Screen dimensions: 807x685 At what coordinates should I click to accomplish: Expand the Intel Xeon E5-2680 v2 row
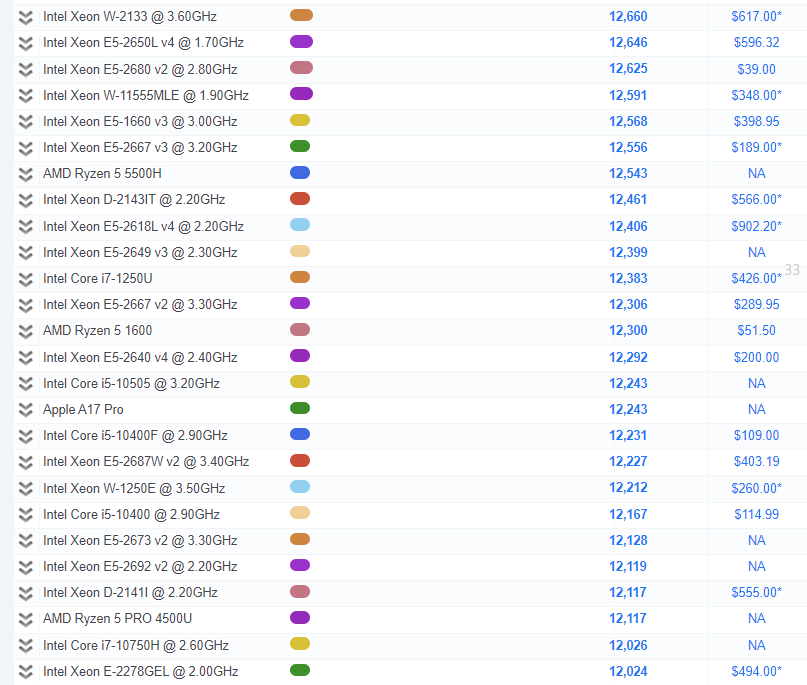(x=26, y=70)
